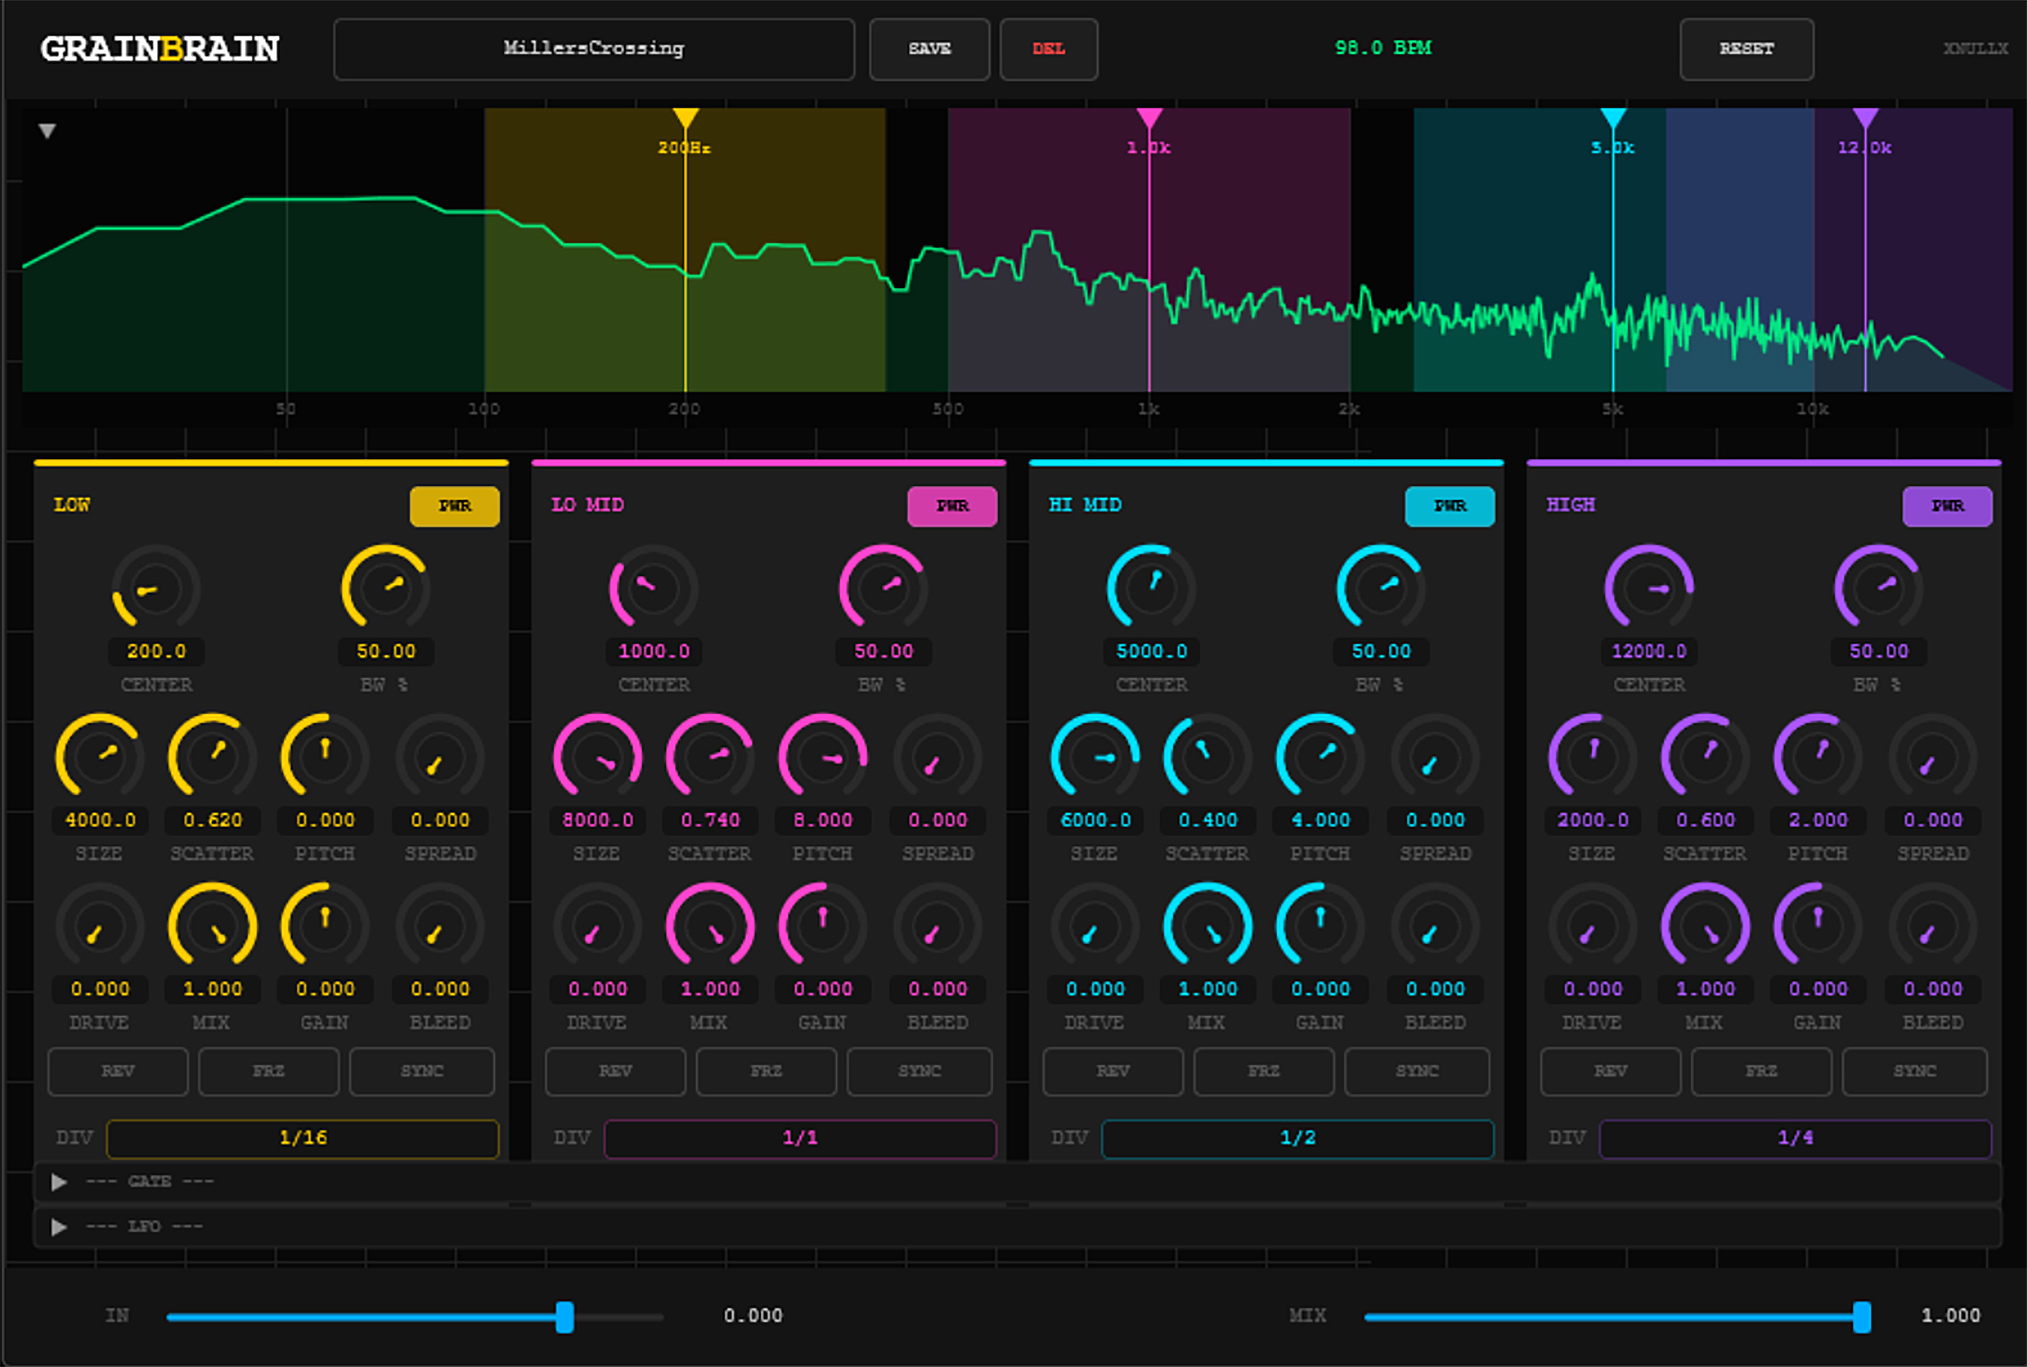Image resolution: width=2027 pixels, height=1367 pixels.
Task: Toggle the HI MID PWR button
Action: click(1449, 506)
